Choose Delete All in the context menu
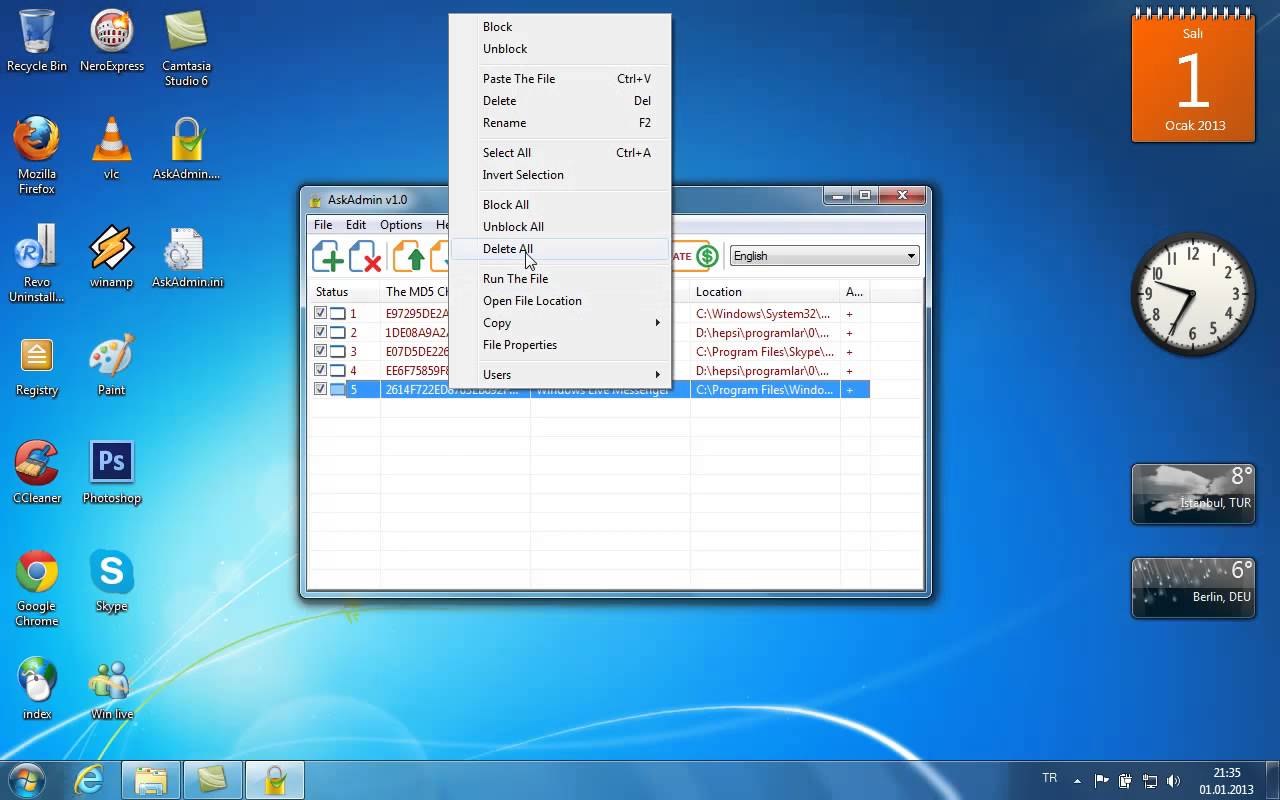Image resolution: width=1280 pixels, height=800 pixels. pyautogui.click(x=508, y=249)
